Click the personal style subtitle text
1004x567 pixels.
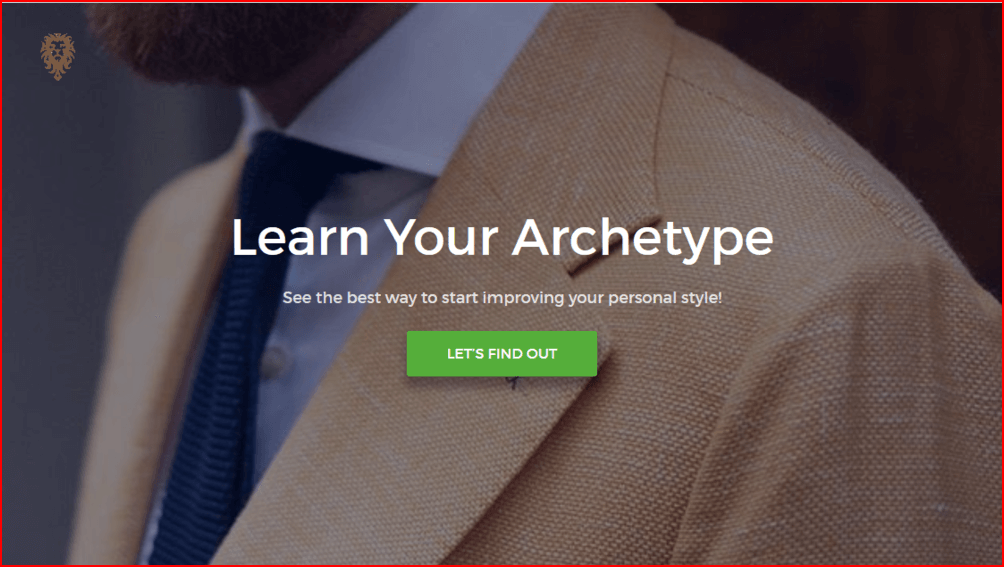click(502, 298)
